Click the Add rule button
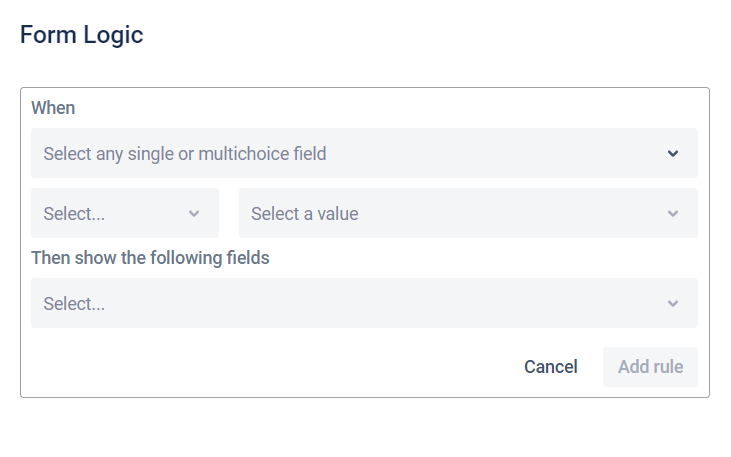 [650, 367]
